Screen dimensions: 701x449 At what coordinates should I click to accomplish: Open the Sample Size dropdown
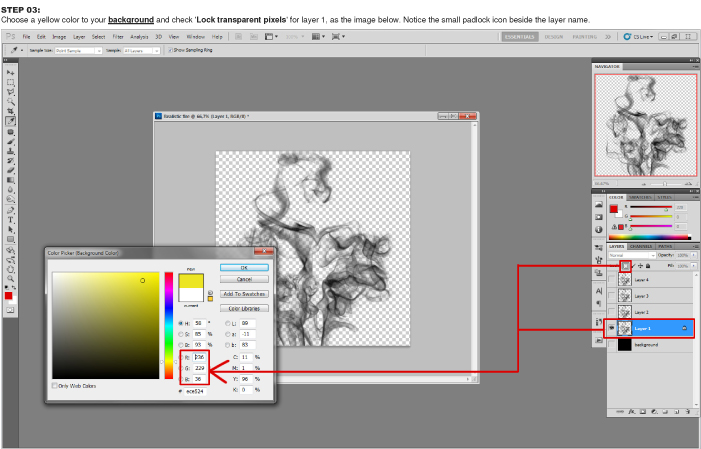click(x=79, y=51)
